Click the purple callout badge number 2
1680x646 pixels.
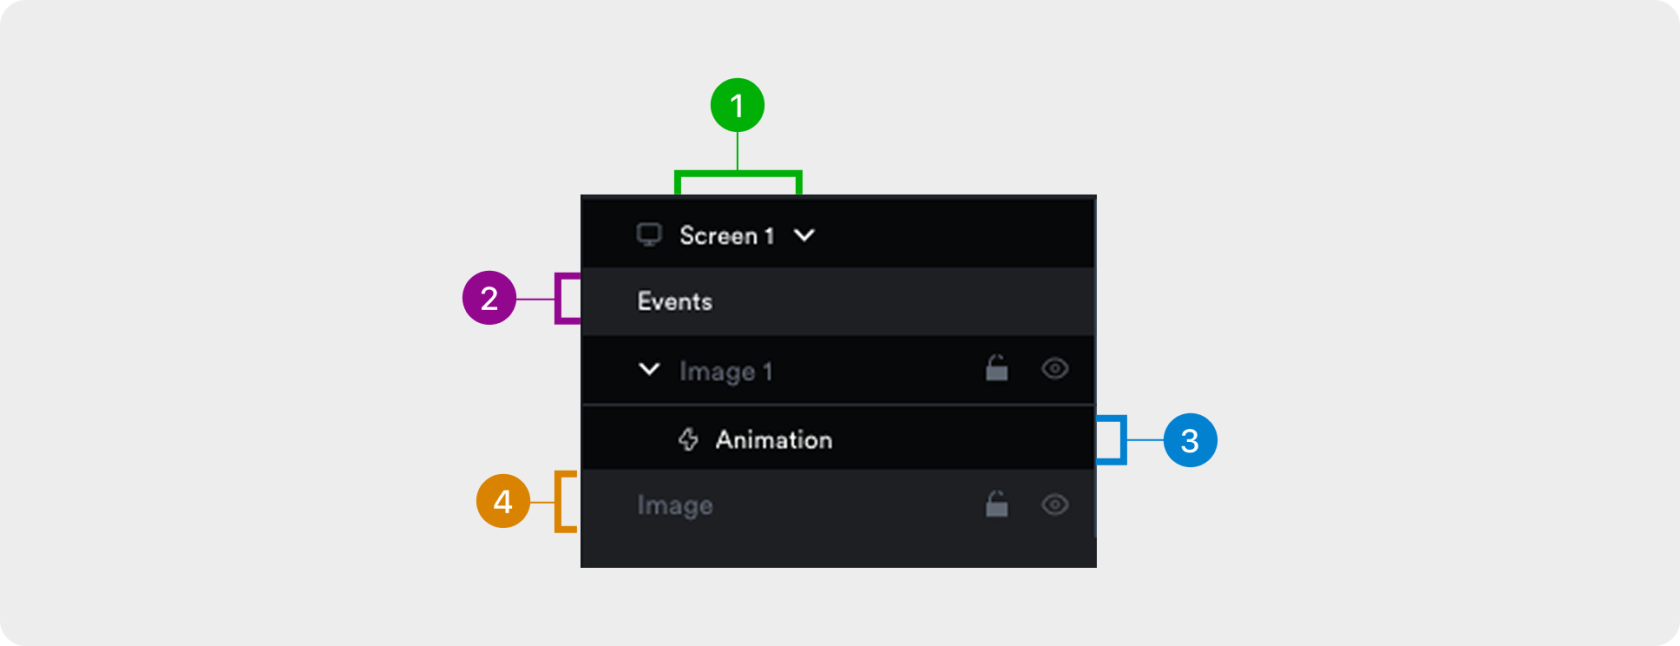489,298
